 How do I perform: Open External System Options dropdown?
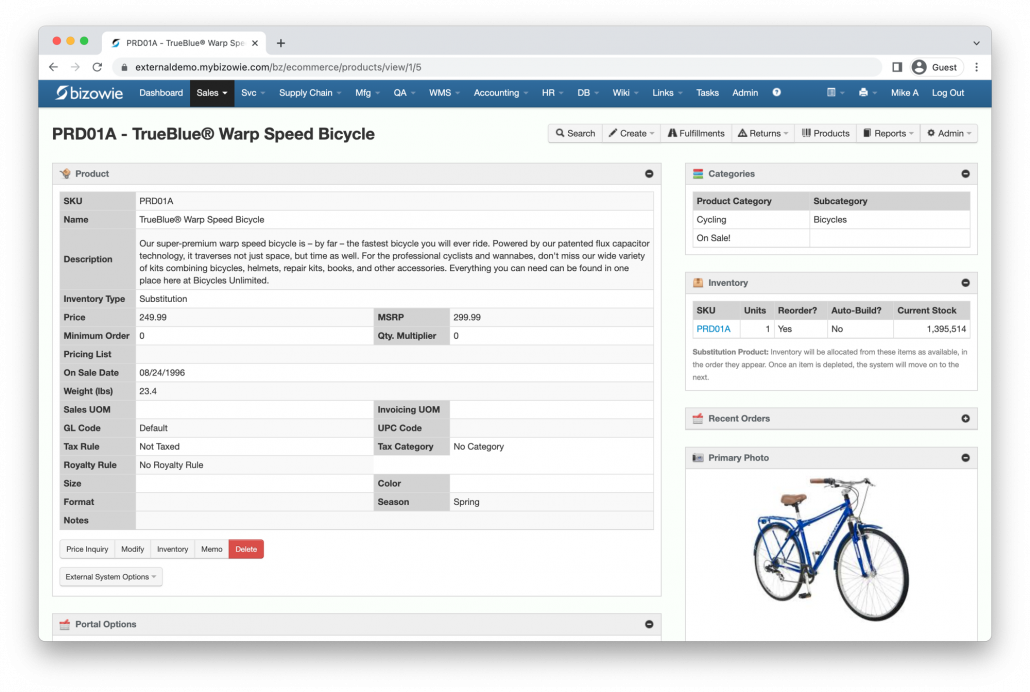111,577
